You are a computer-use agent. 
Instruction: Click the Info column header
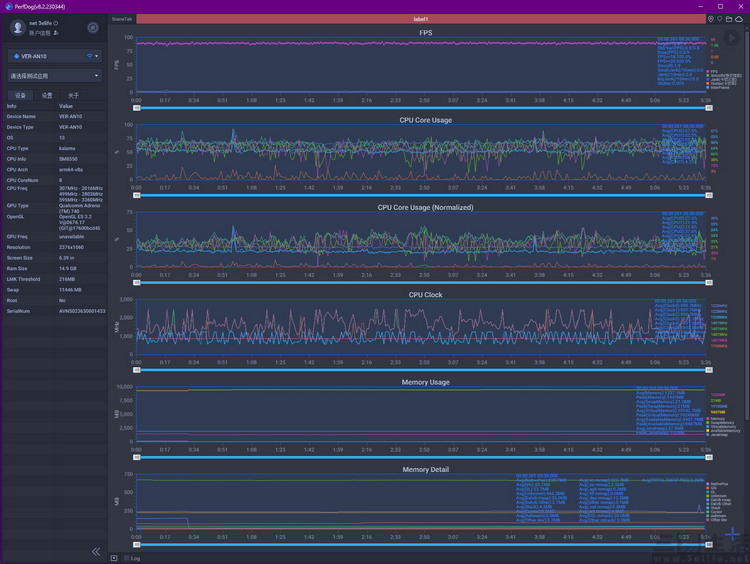click(11, 106)
